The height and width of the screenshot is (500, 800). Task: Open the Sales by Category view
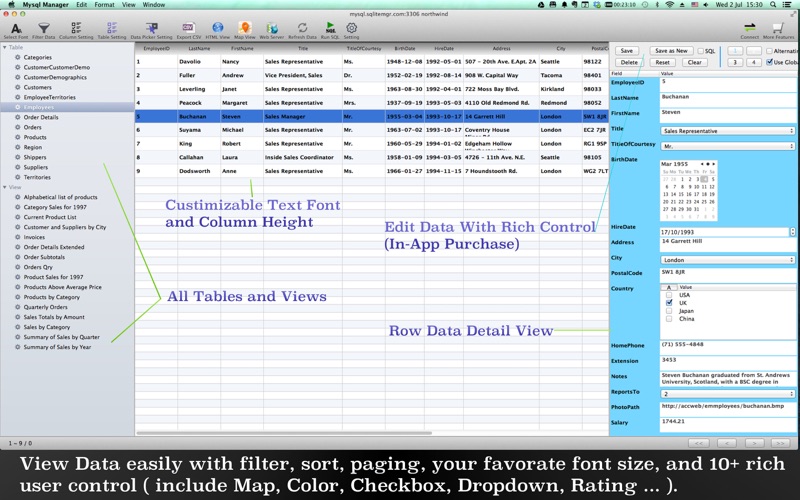click(46, 327)
